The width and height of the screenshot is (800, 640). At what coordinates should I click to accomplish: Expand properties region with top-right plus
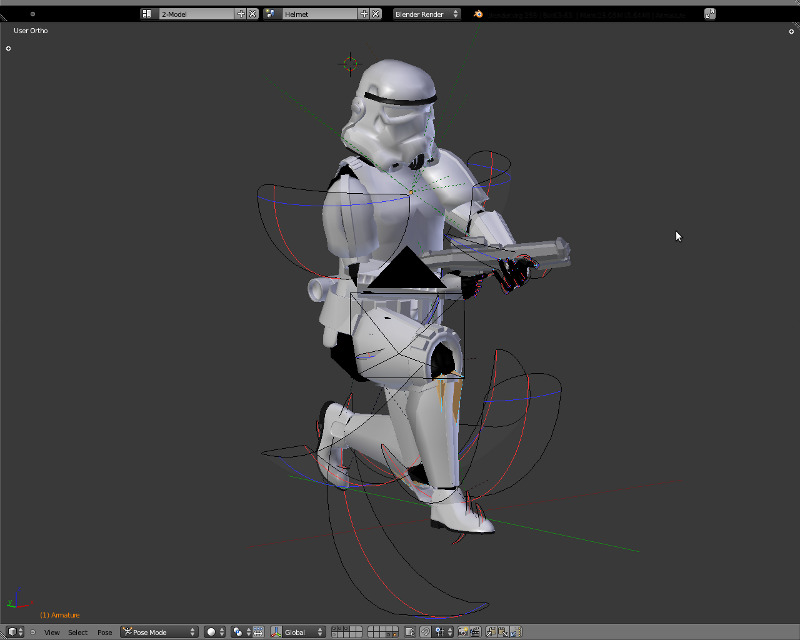(x=791, y=32)
